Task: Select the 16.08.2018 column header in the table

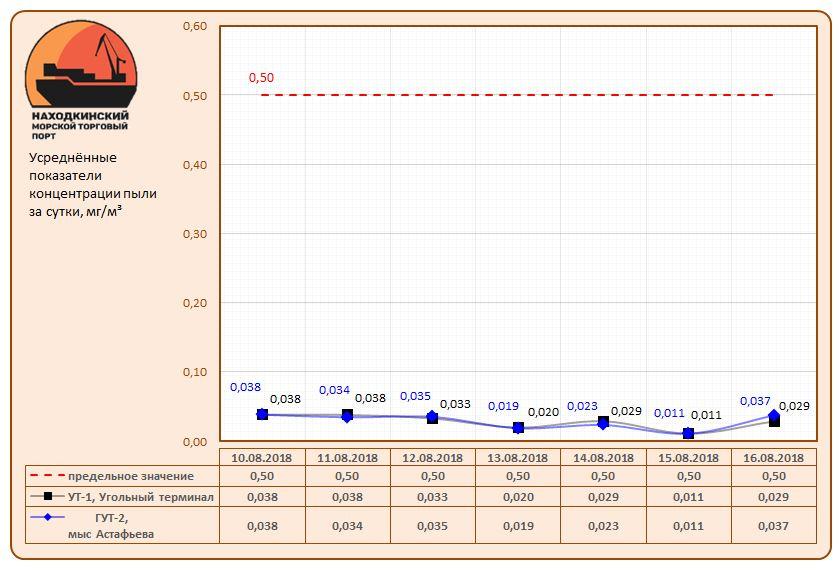Action: [x=773, y=457]
